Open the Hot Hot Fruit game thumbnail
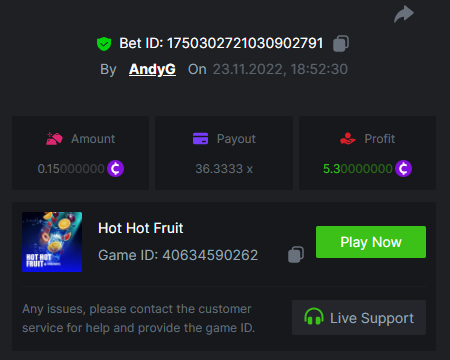The width and height of the screenshot is (450, 360). click(52, 242)
